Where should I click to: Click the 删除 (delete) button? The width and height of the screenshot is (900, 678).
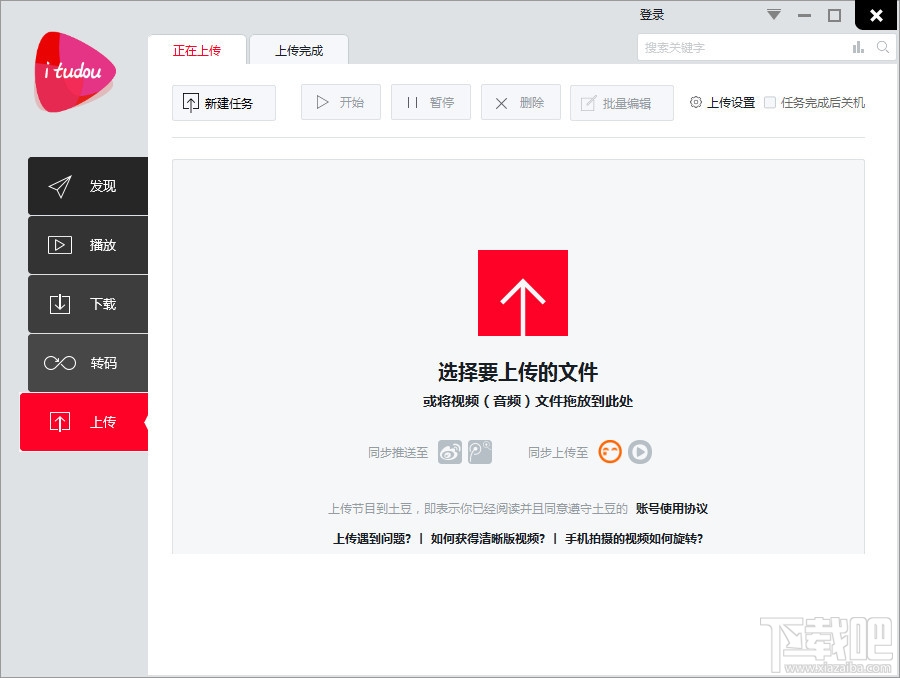[521, 102]
